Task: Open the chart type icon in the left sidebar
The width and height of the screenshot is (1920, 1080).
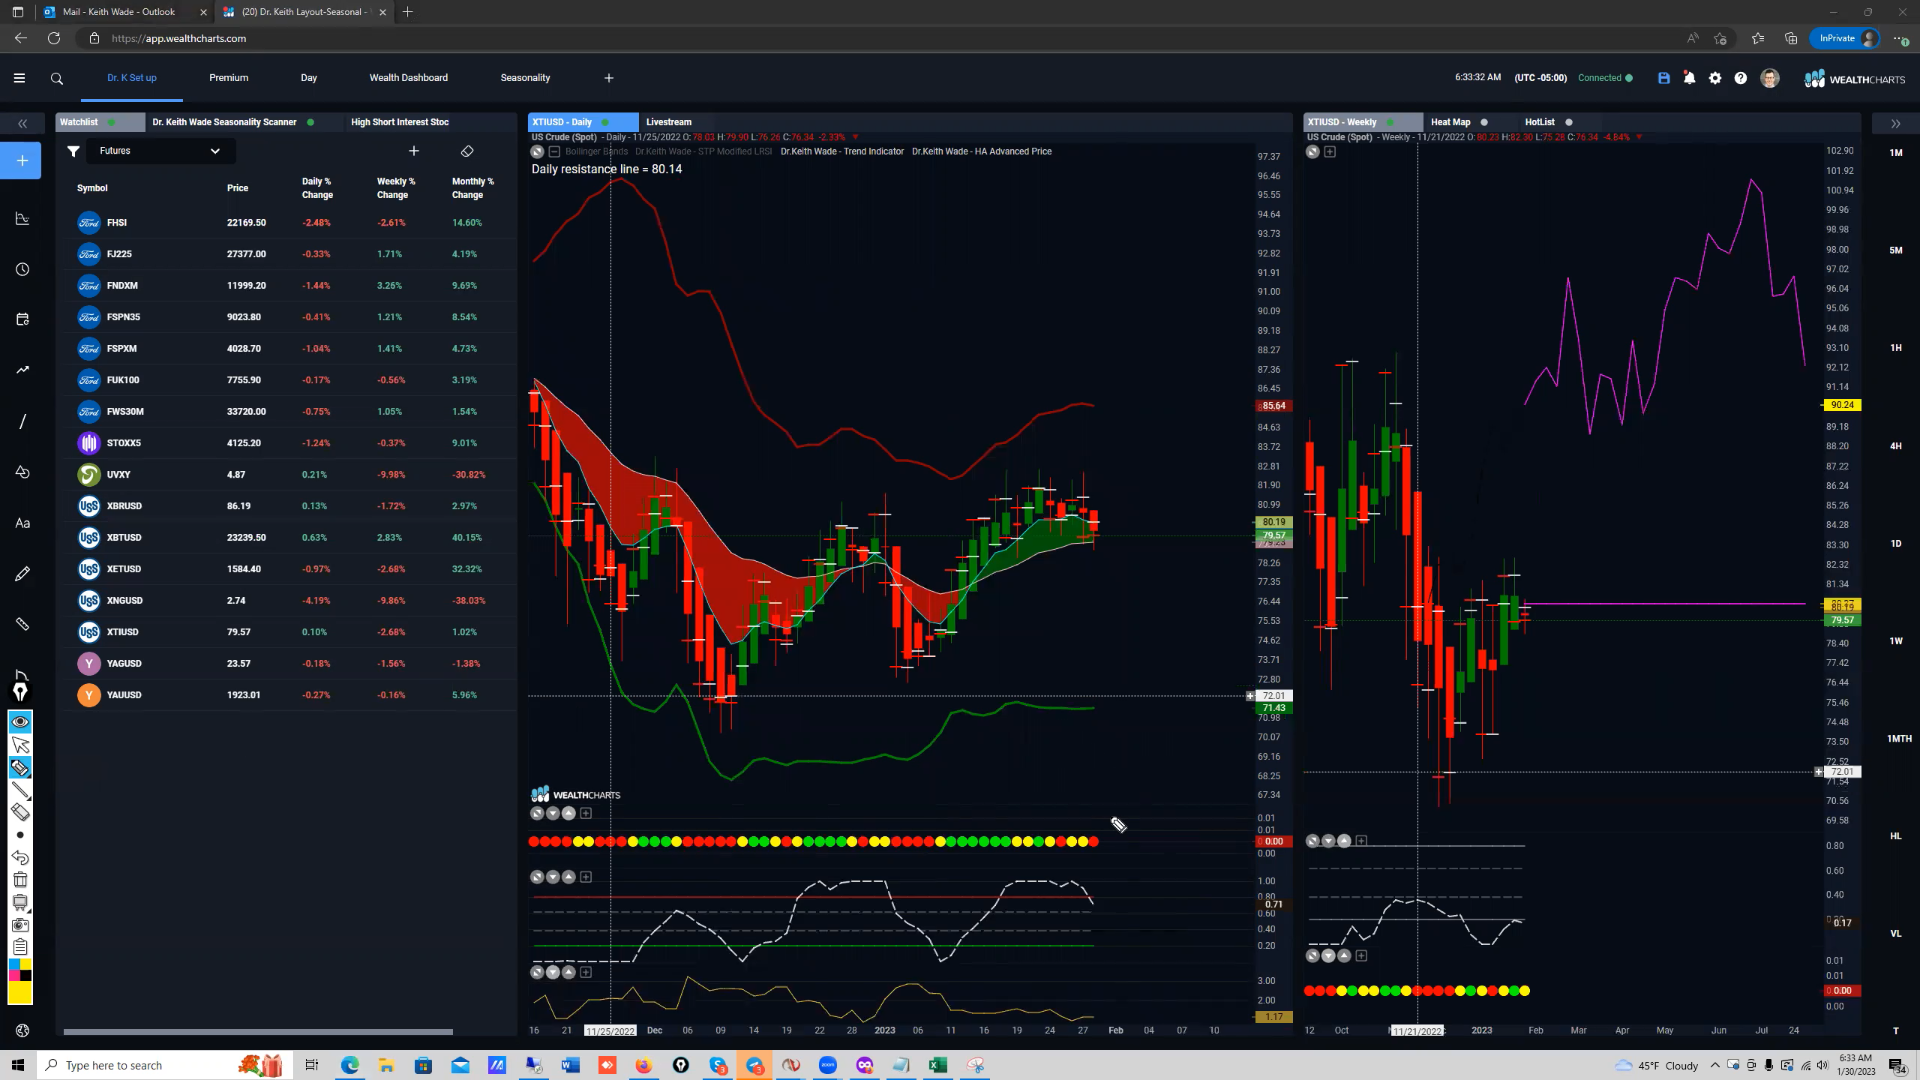Action: pyautogui.click(x=22, y=219)
